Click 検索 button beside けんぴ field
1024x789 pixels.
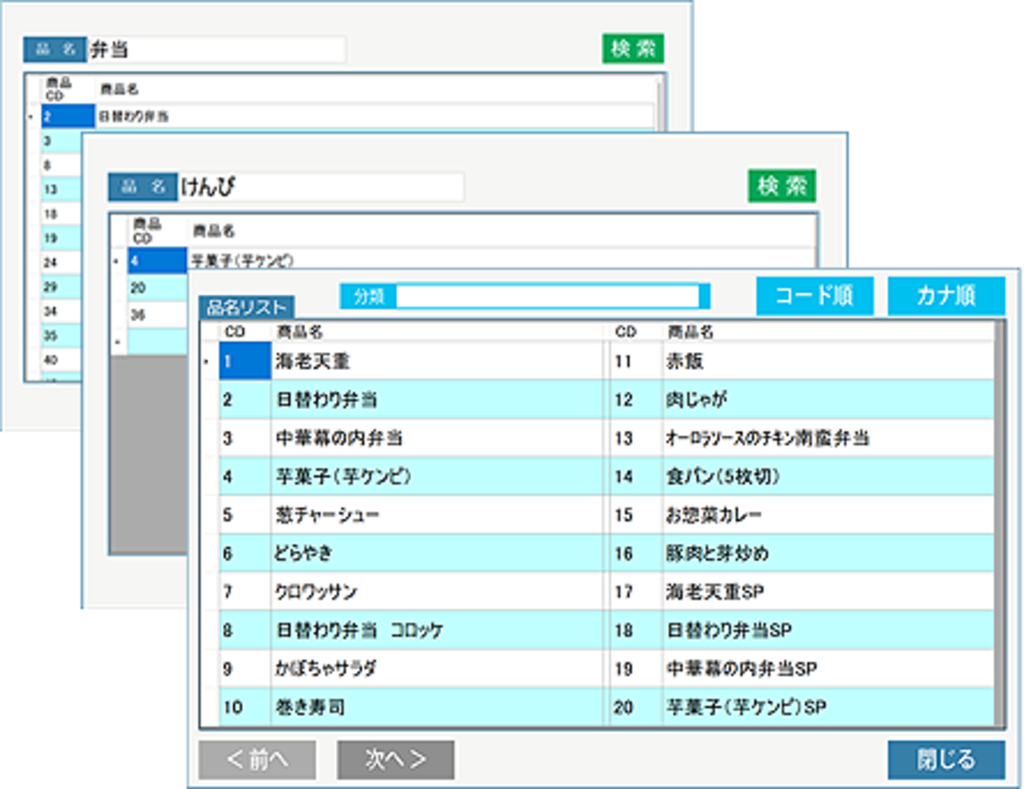point(781,186)
